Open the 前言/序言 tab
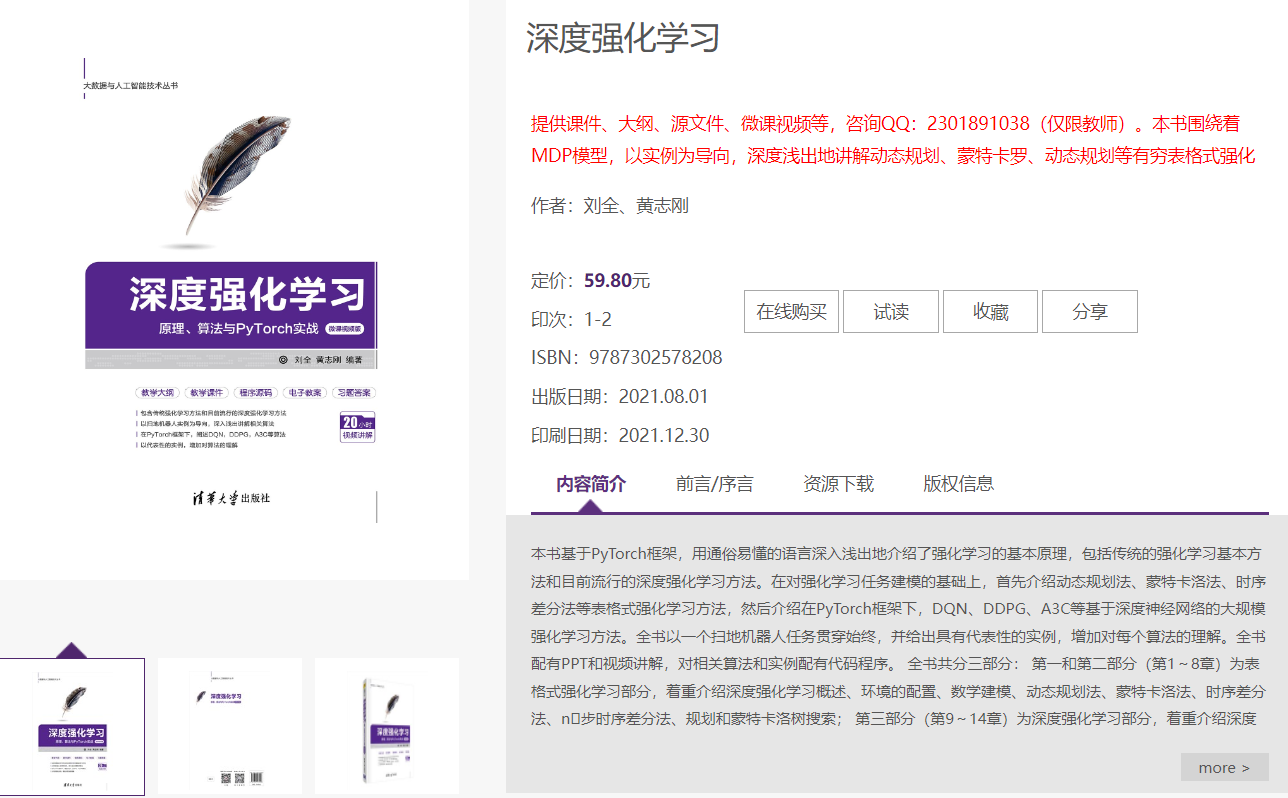Image resolution: width=1288 pixels, height=798 pixels. tap(714, 484)
